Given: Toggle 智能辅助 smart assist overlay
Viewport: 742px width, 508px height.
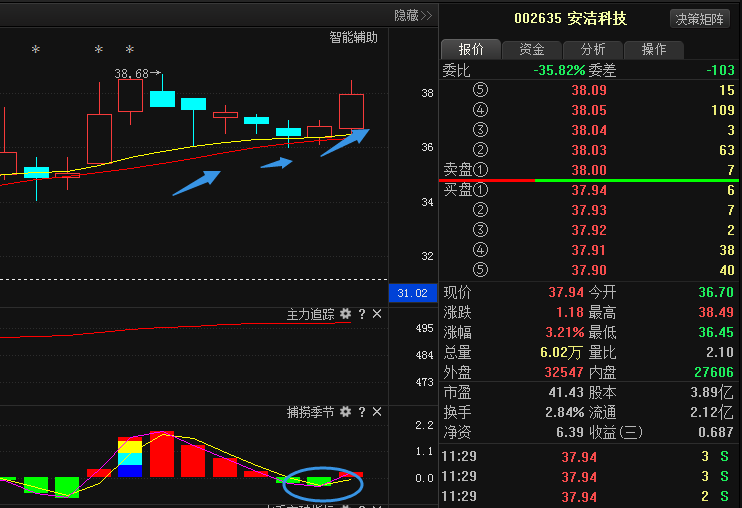Looking at the screenshot, I should tap(354, 38).
